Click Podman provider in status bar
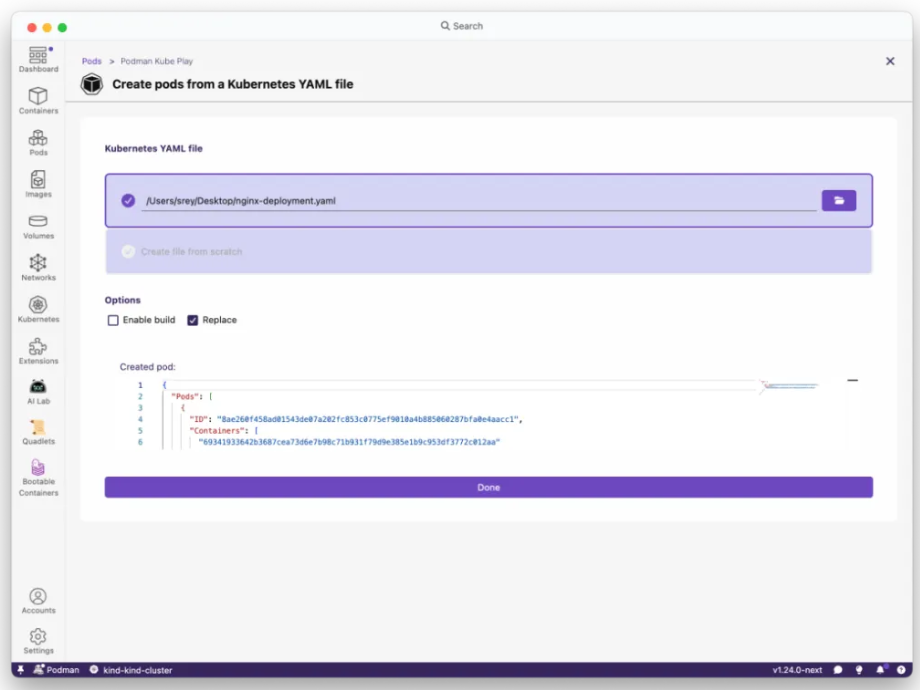 (56, 669)
